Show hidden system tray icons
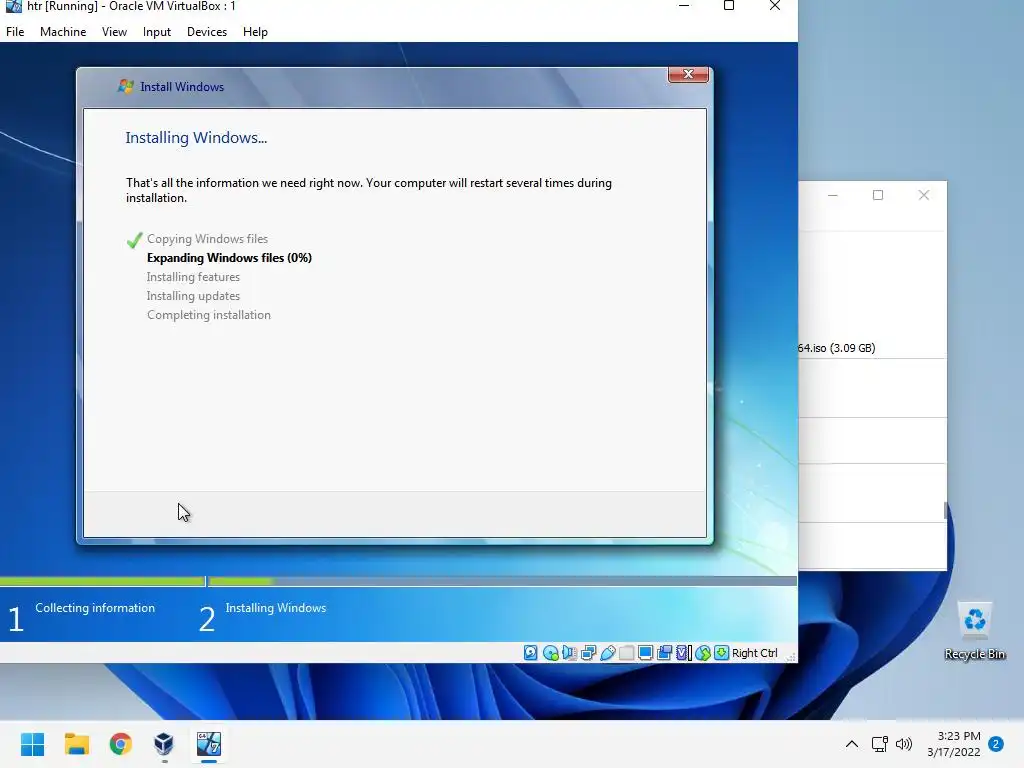This screenshot has width=1024, height=768. [852, 744]
